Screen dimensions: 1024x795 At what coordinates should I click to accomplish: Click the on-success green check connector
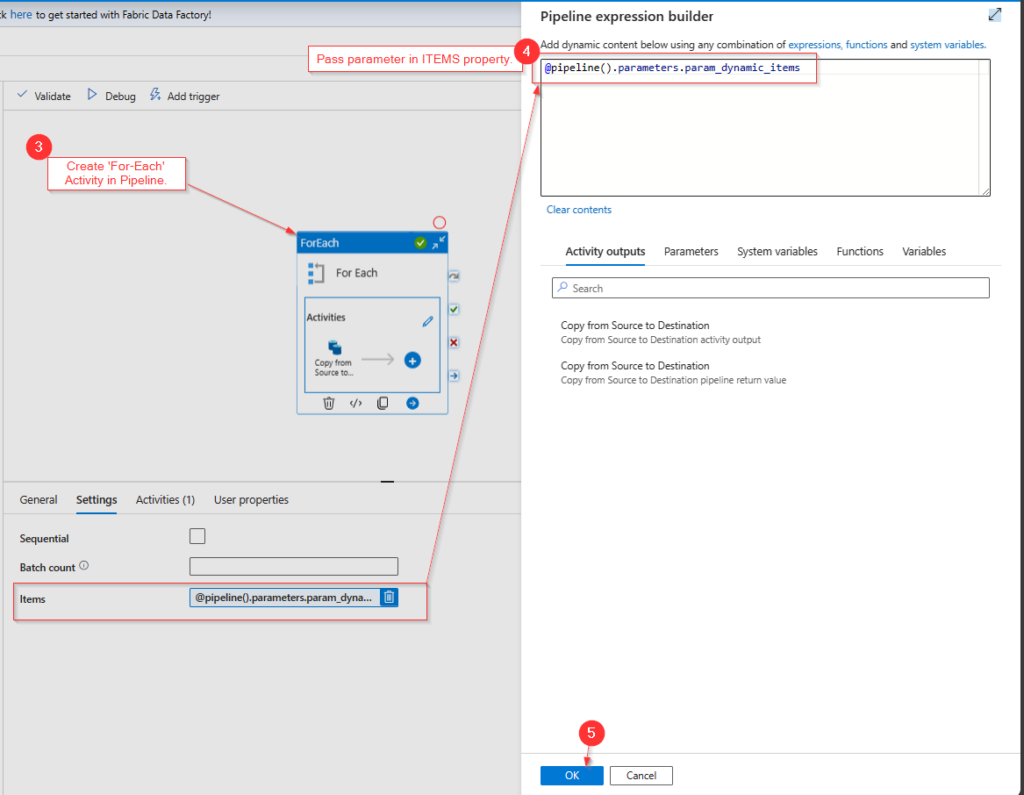pyautogui.click(x=454, y=309)
